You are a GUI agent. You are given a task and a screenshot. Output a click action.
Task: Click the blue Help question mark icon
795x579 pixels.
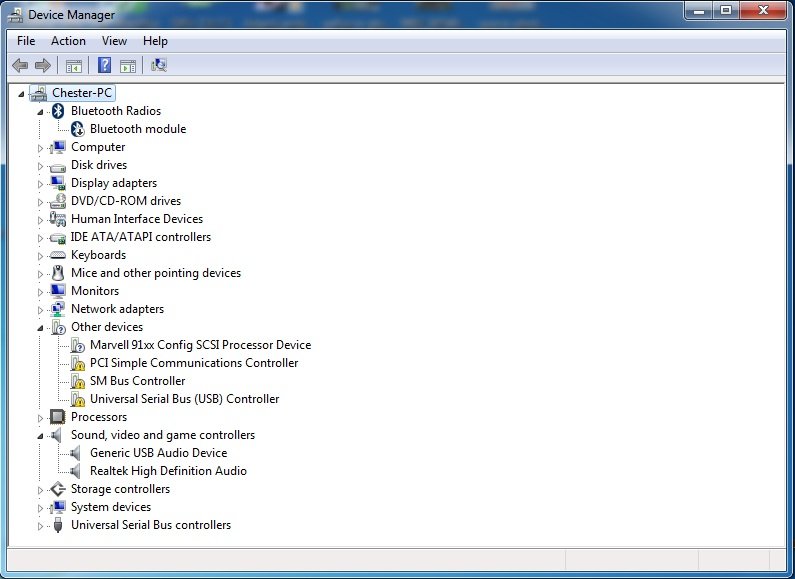click(104, 66)
